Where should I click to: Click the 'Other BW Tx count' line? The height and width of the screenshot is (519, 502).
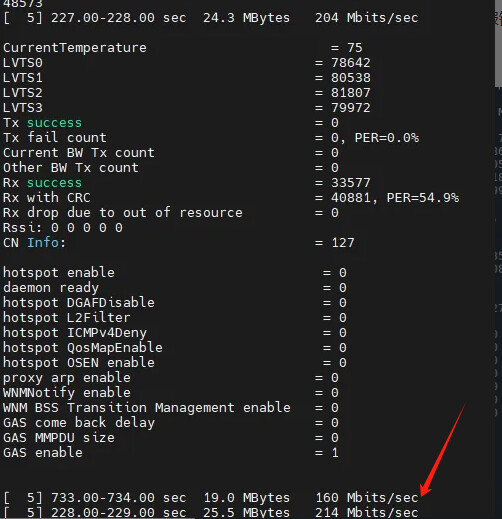(171, 168)
